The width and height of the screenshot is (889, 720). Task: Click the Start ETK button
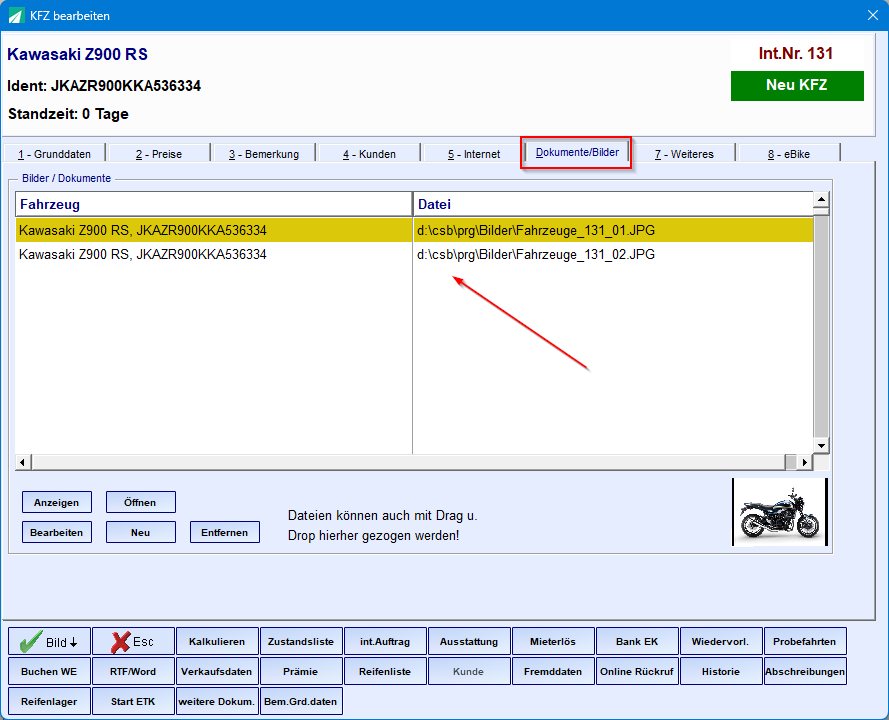tap(133, 701)
